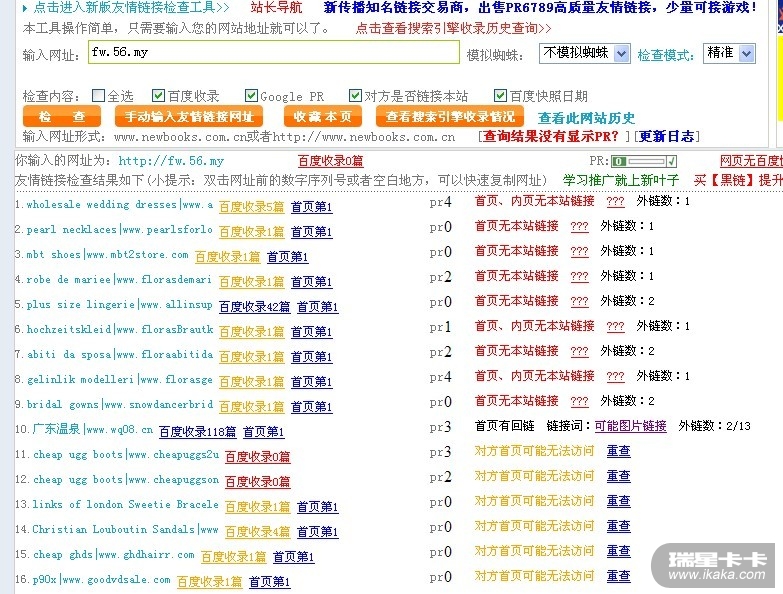The height and width of the screenshot is (594, 783).
Task: Click ??? link in bridal gowns row
Action: pyautogui.click(x=579, y=401)
